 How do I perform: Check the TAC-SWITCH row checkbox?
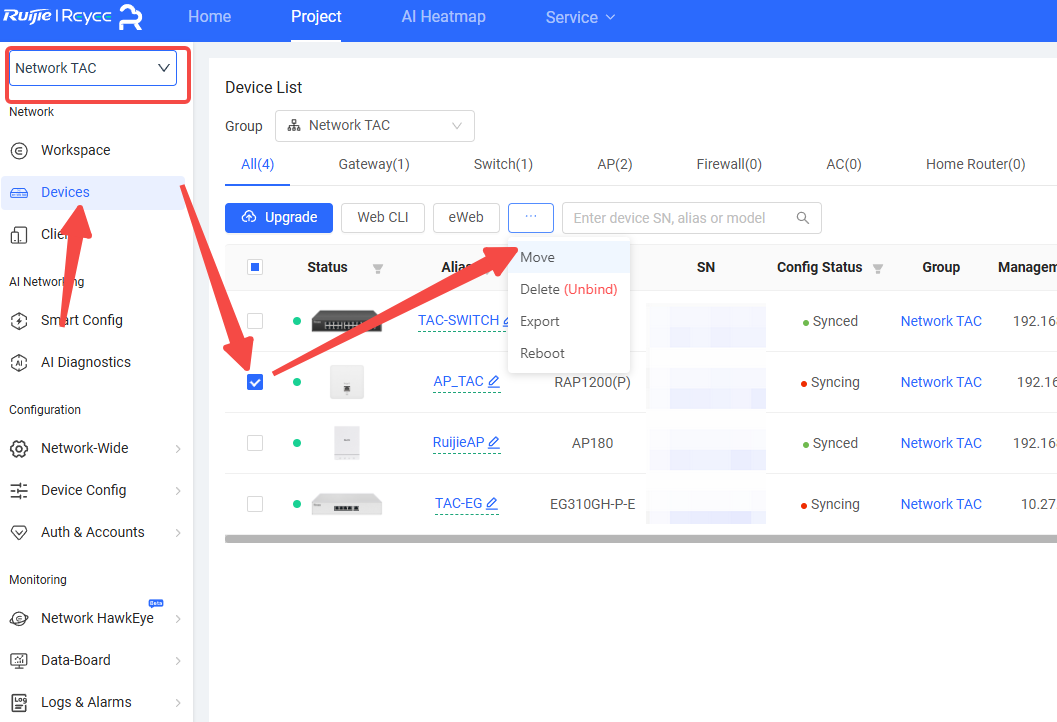[x=255, y=321]
